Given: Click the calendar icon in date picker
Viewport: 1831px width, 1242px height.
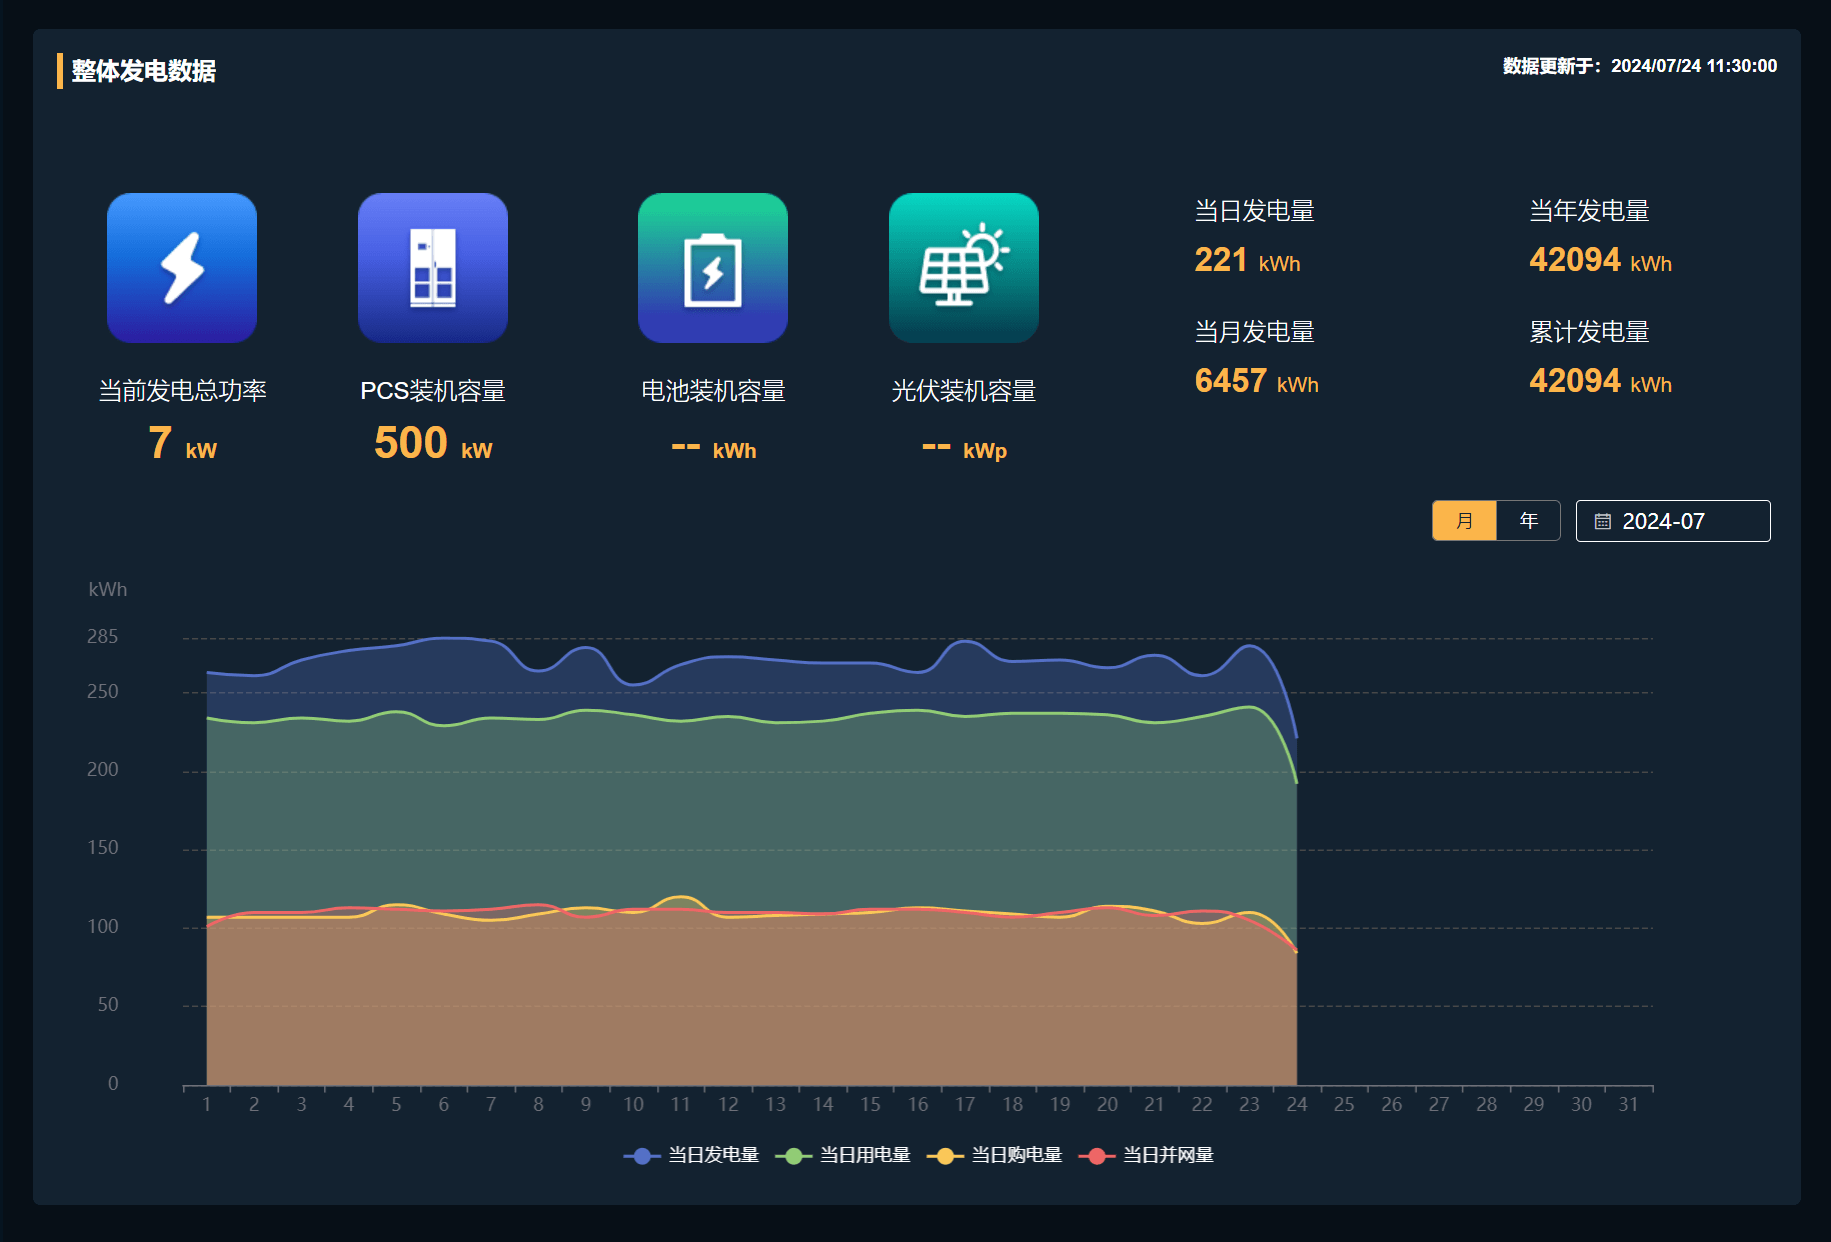Looking at the screenshot, I should click(x=1602, y=521).
